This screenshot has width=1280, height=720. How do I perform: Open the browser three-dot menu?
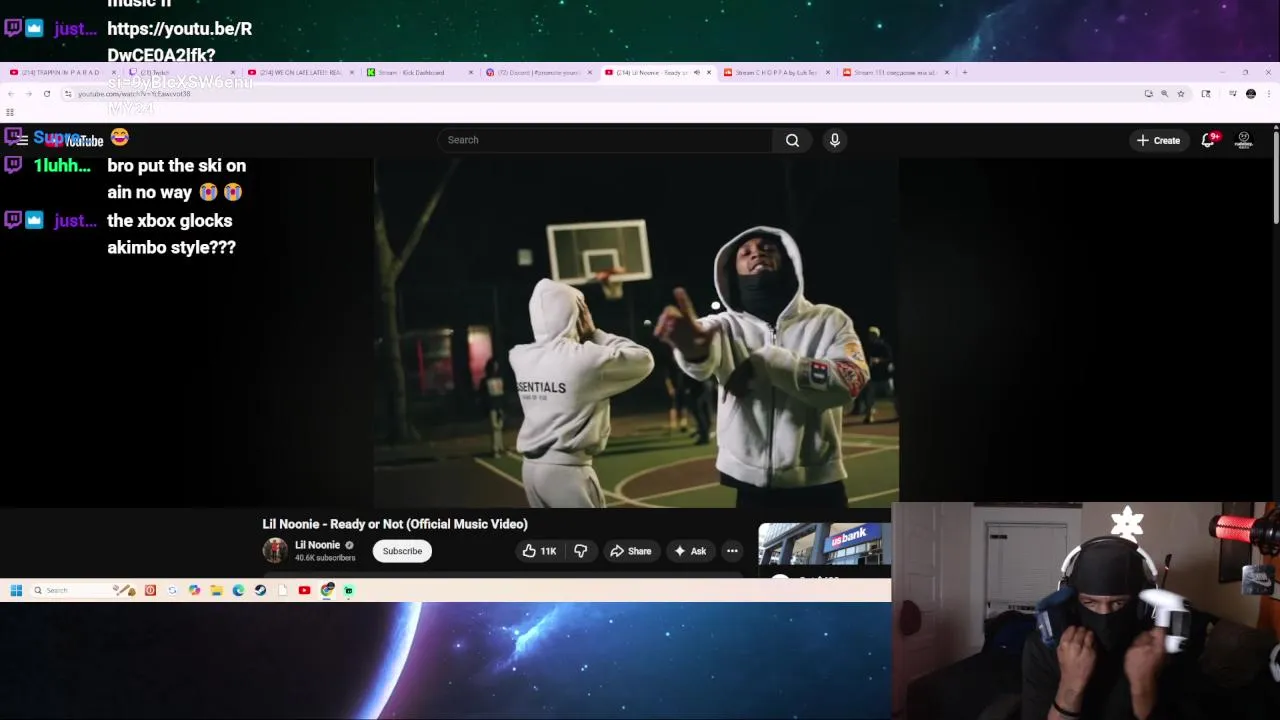[1268, 93]
